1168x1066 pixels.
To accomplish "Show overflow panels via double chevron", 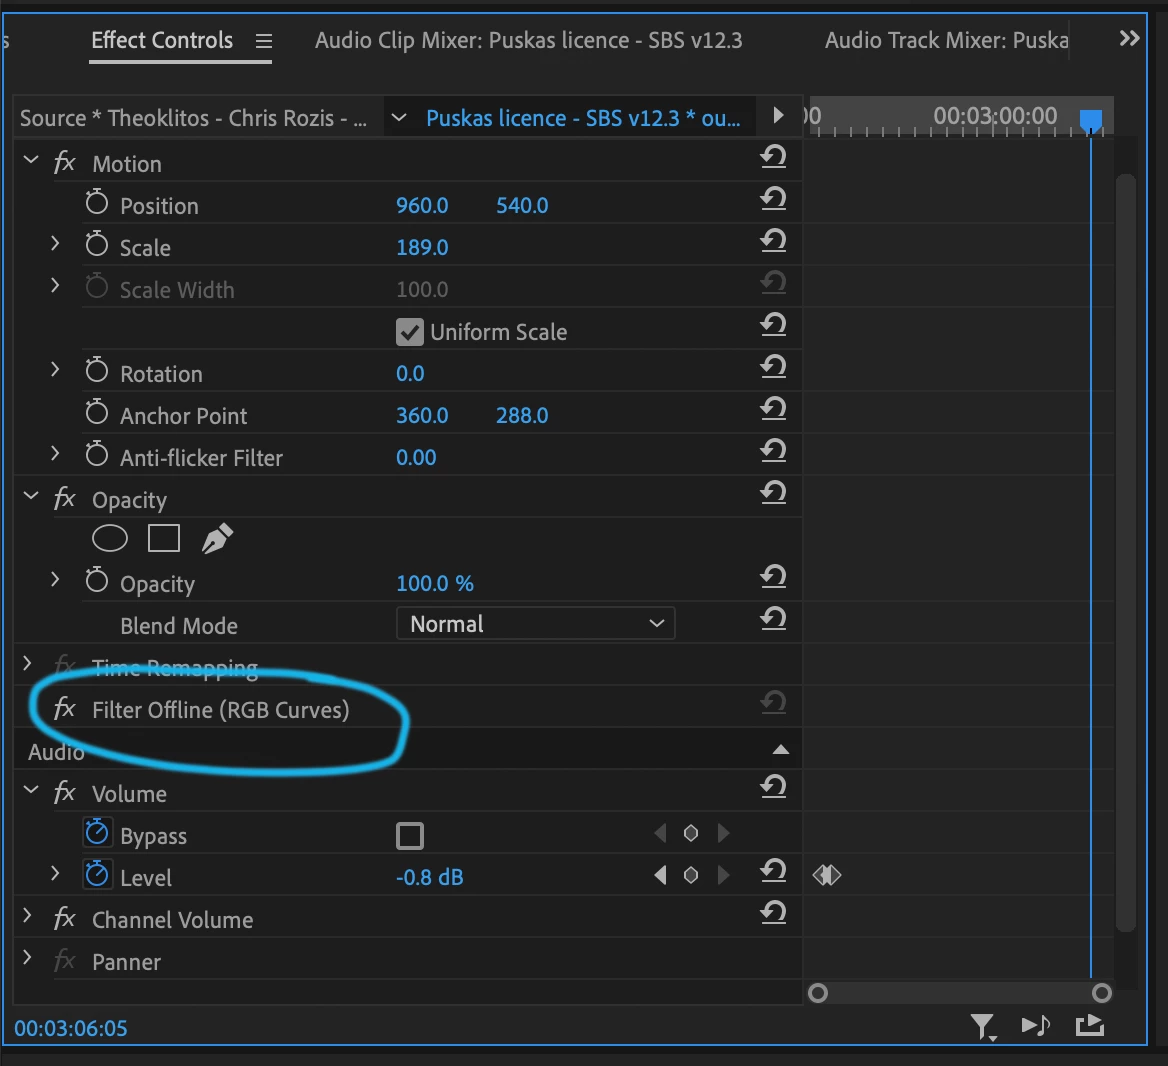I will click(x=1129, y=38).
